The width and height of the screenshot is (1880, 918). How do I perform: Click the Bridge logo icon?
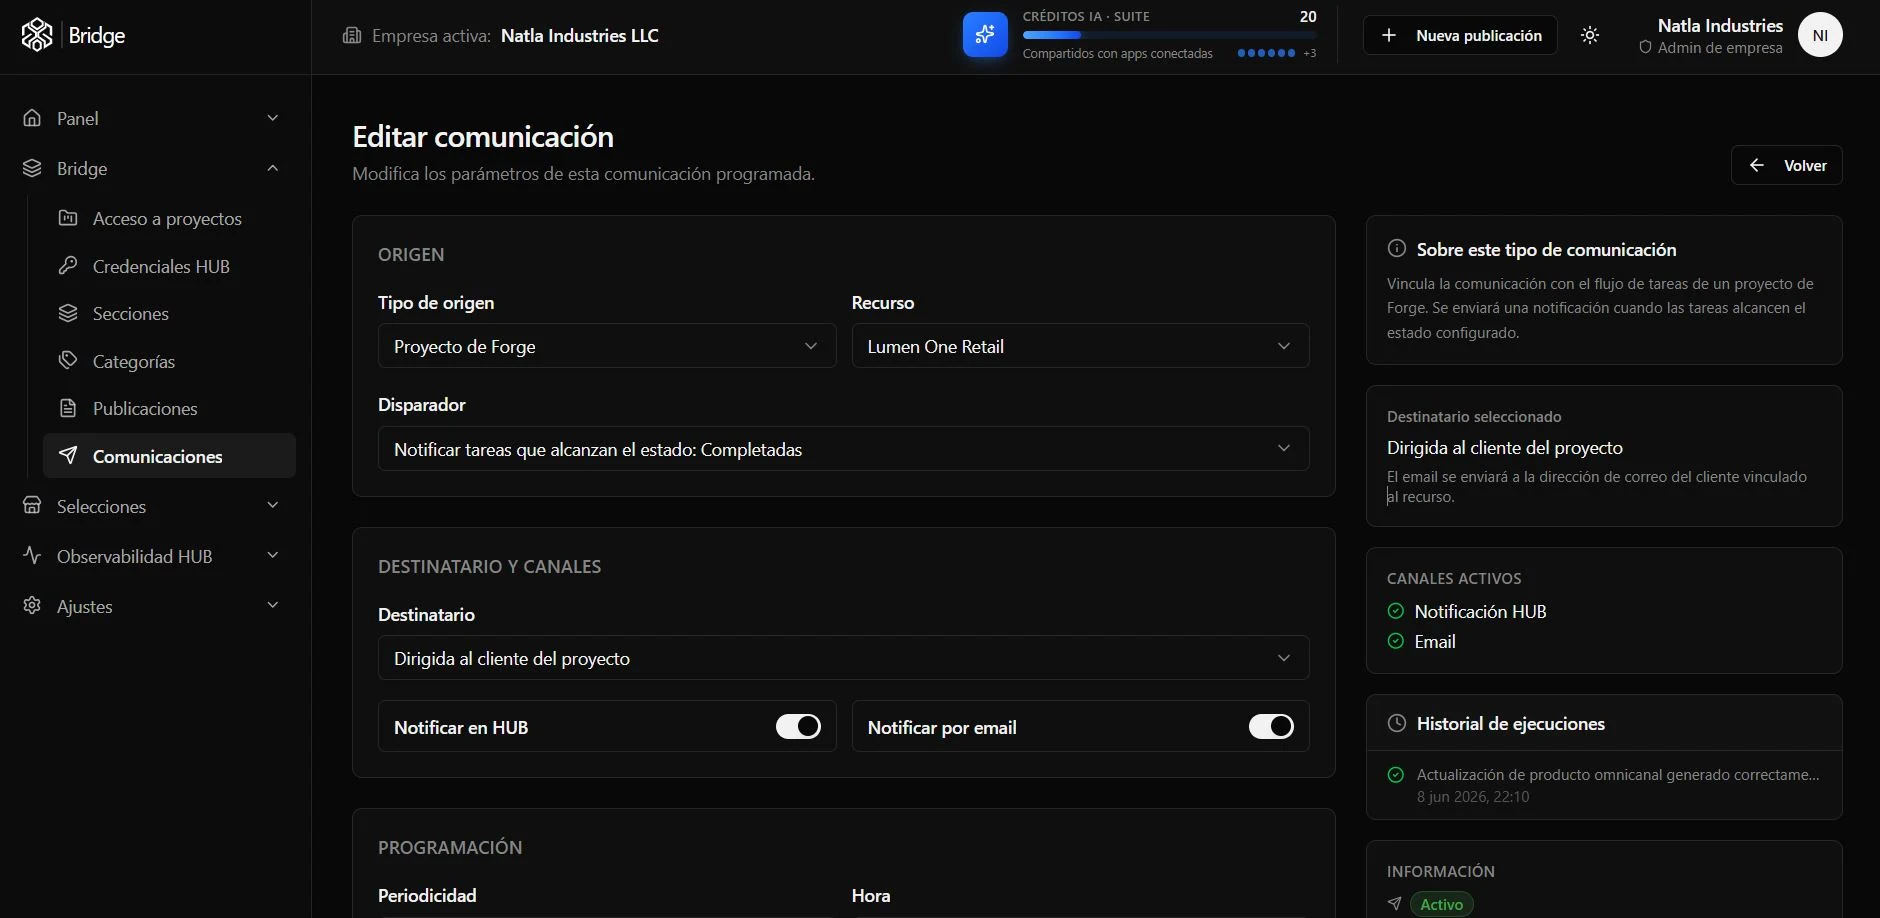click(37, 35)
